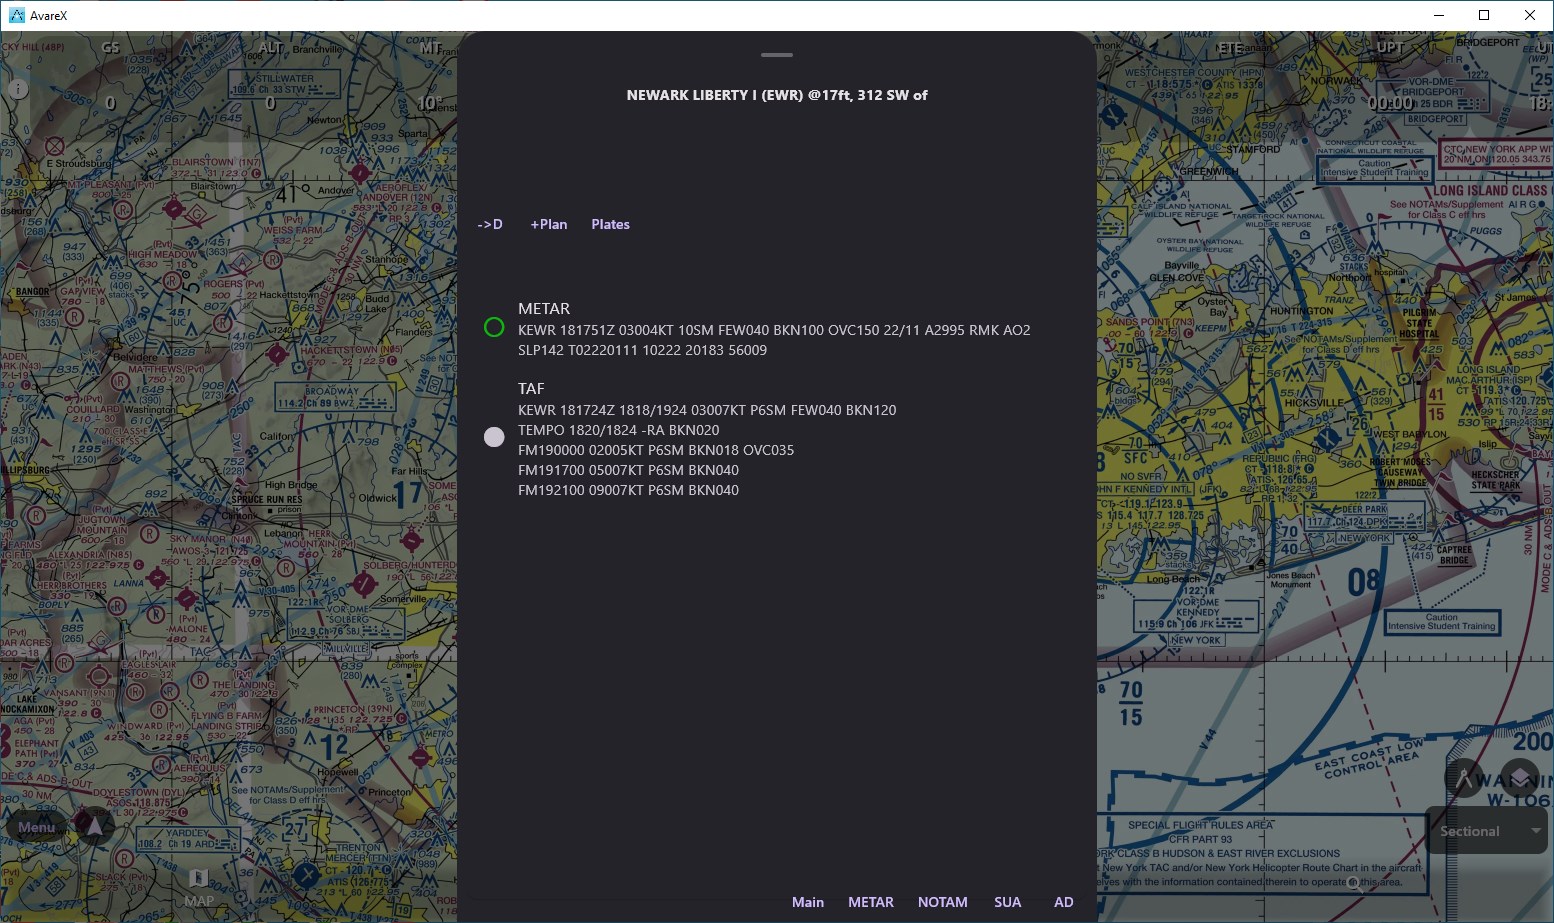The image size is (1554, 923).
Task: Select the Main tab
Action: [x=807, y=902]
